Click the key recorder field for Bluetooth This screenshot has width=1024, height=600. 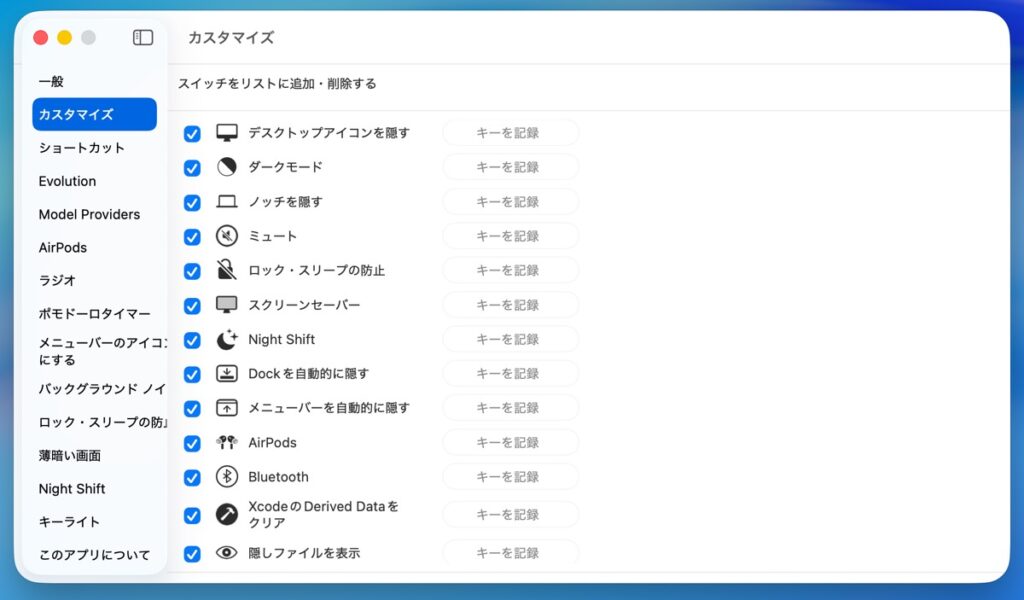click(x=510, y=477)
